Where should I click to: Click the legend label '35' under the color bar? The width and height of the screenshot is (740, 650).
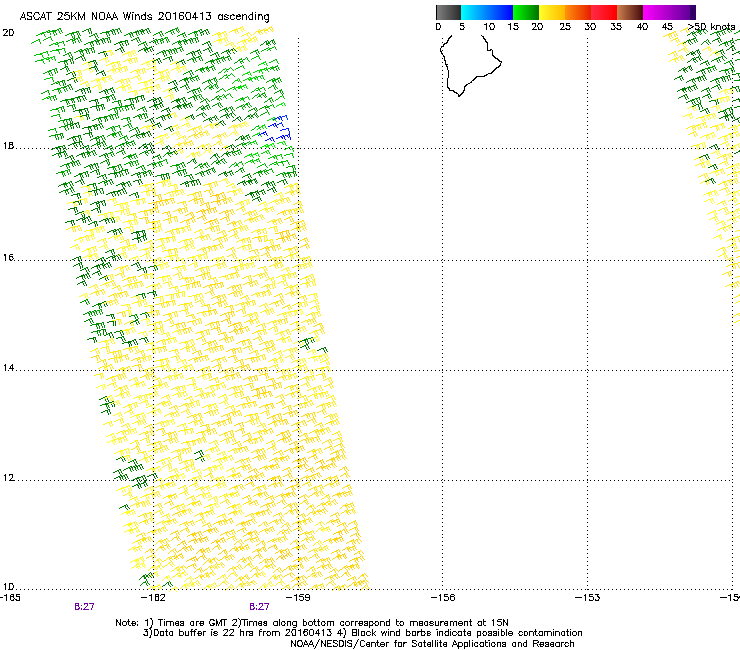tap(616, 27)
